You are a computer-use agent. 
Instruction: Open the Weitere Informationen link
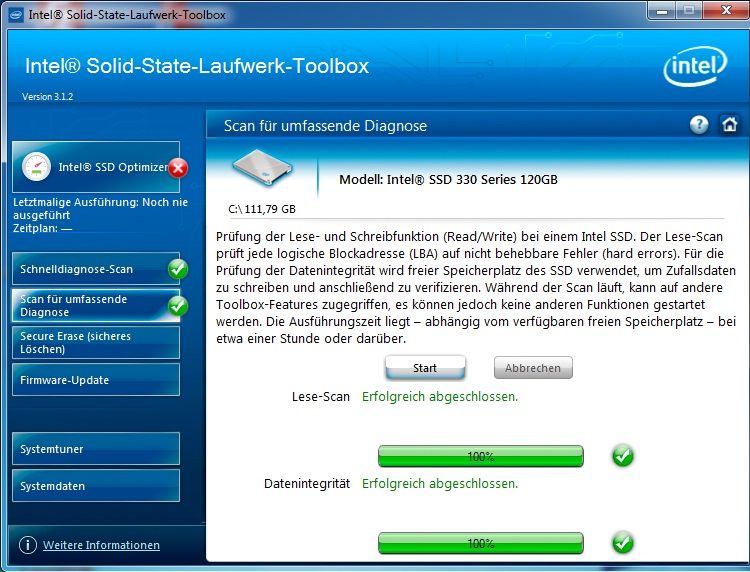tap(101, 545)
